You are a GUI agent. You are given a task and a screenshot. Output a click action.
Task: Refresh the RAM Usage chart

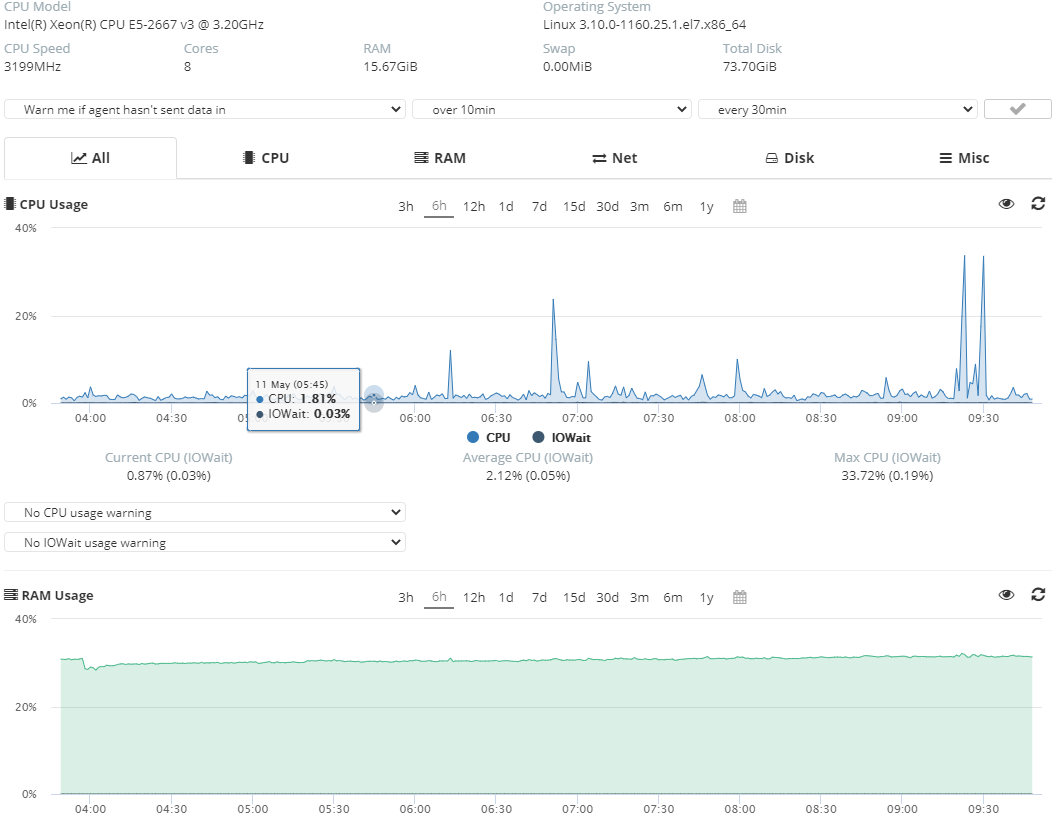(x=1038, y=595)
